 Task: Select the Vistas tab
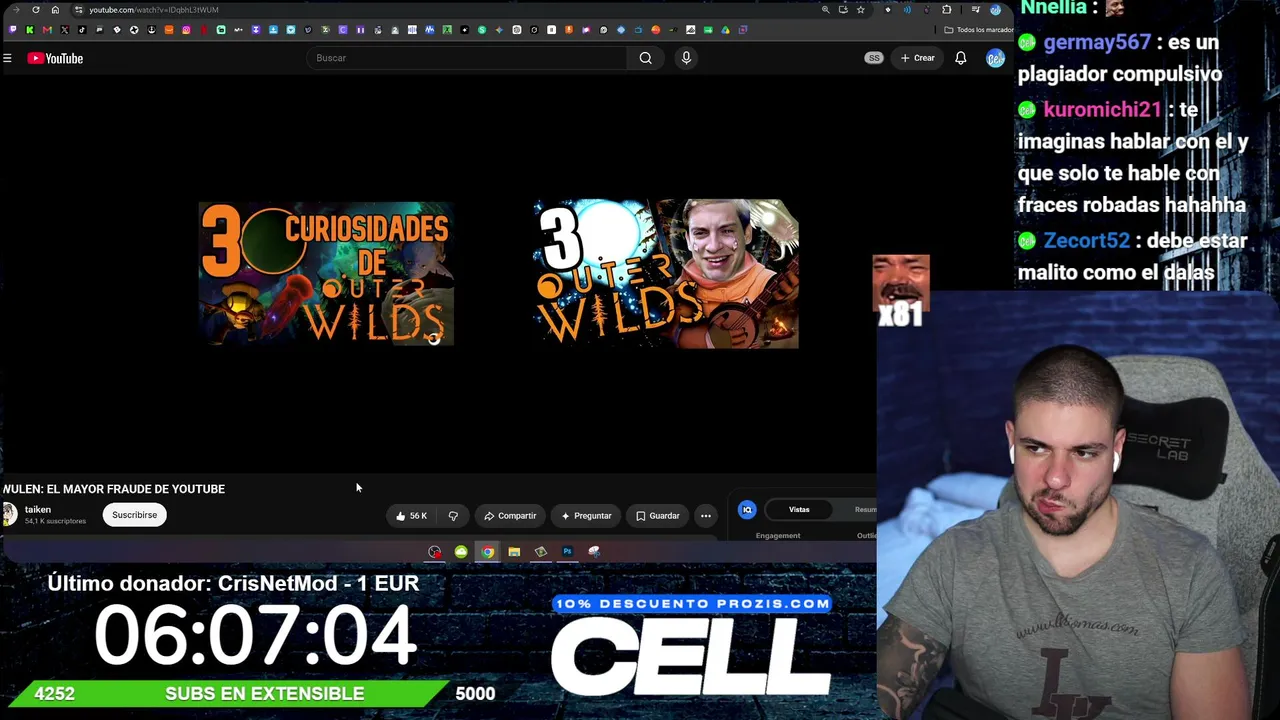pos(799,510)
